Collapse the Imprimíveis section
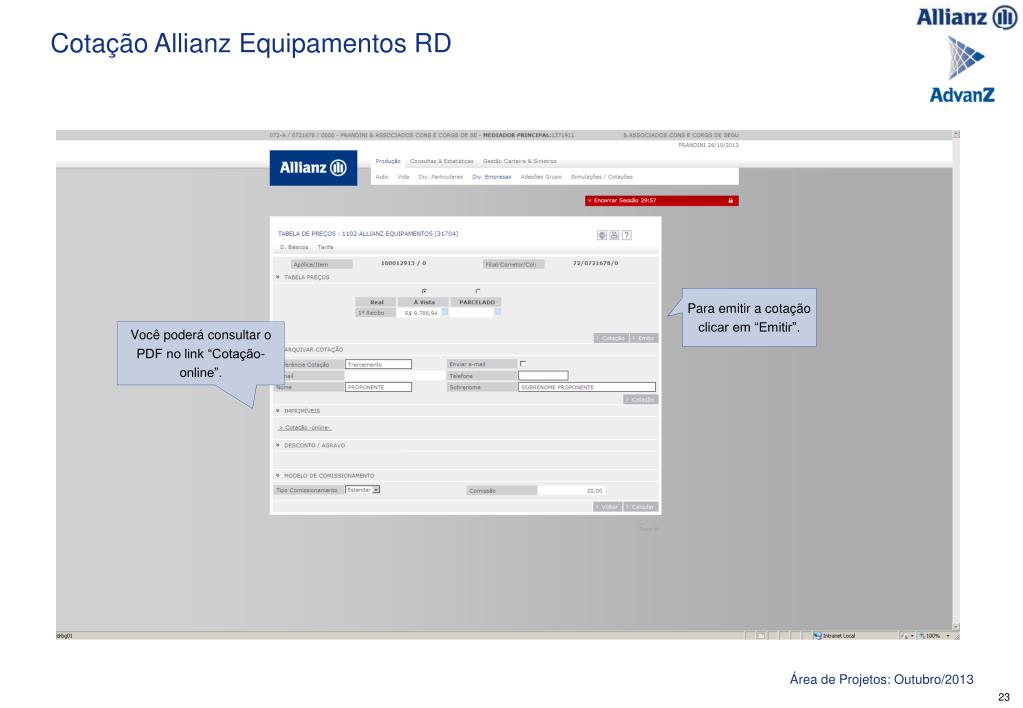1023x708 pixels. point(278,411)
